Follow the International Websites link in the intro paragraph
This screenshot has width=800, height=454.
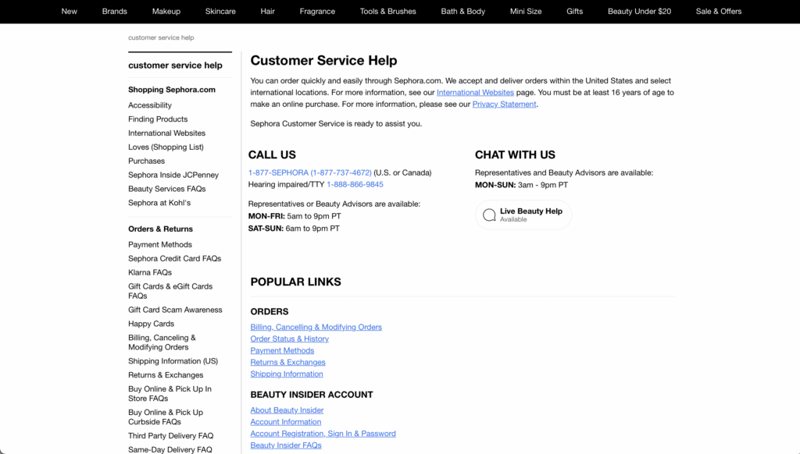pyautogui.click(x=475, y=92)
